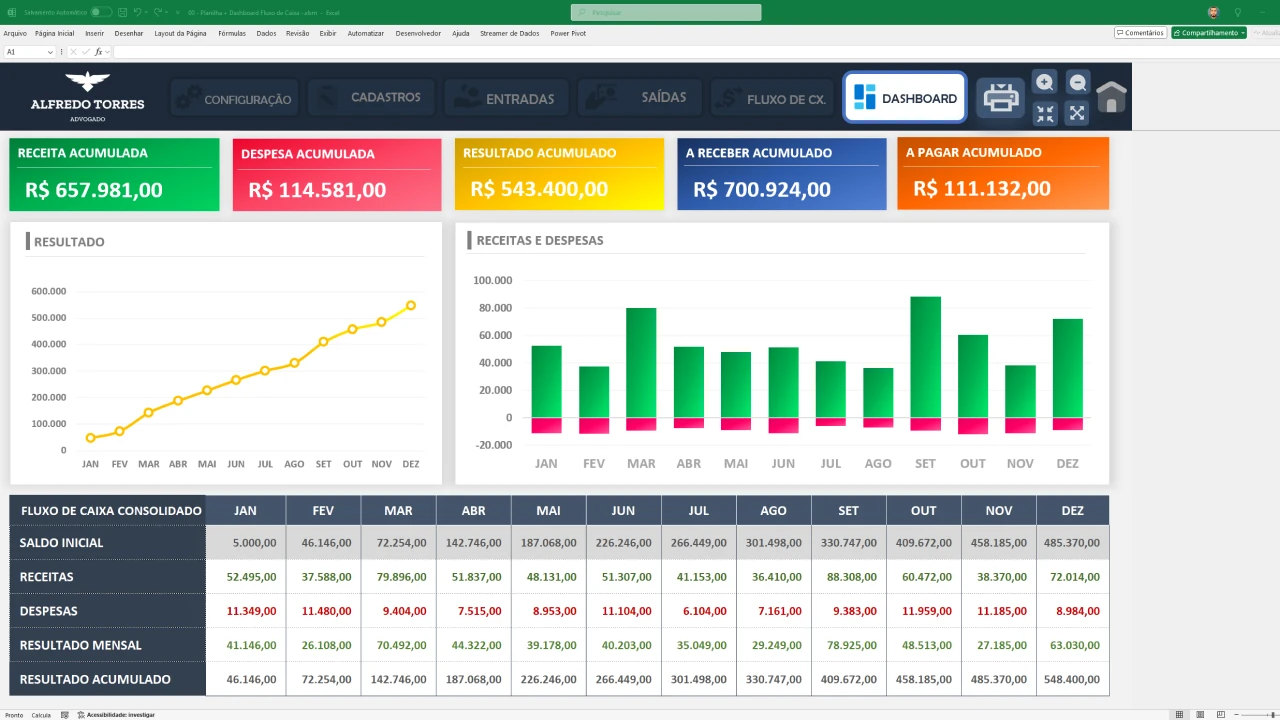Go to home via the house icon
This screenshot has height=720, width=1280.
tap(1111, 98)
